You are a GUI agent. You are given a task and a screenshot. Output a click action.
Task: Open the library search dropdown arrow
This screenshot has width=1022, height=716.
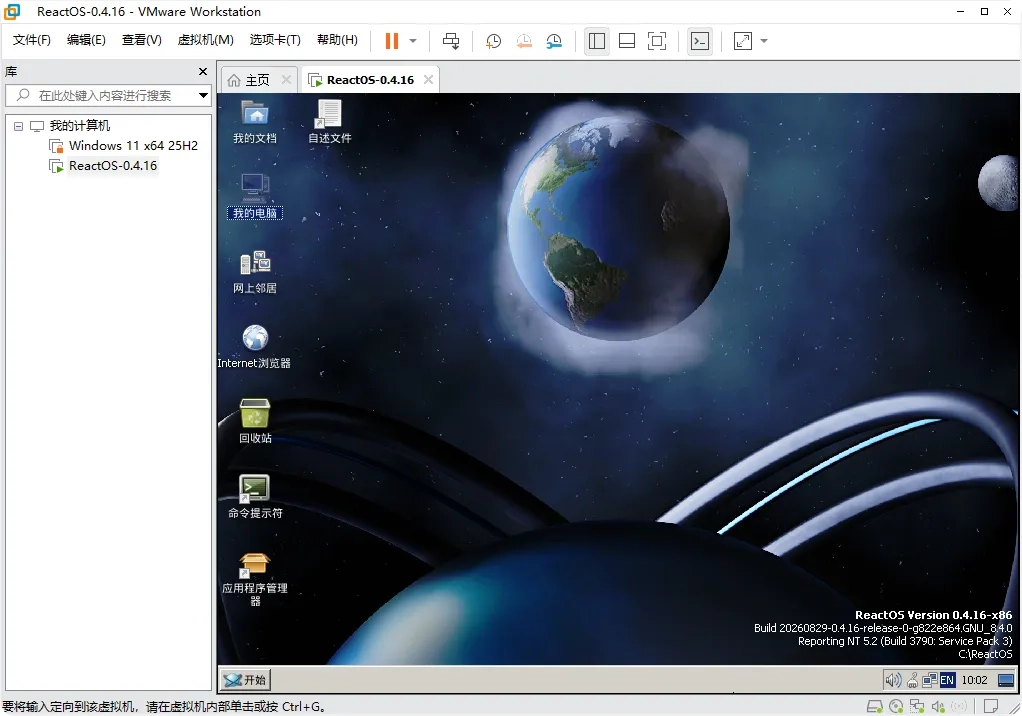click(203, 95)
